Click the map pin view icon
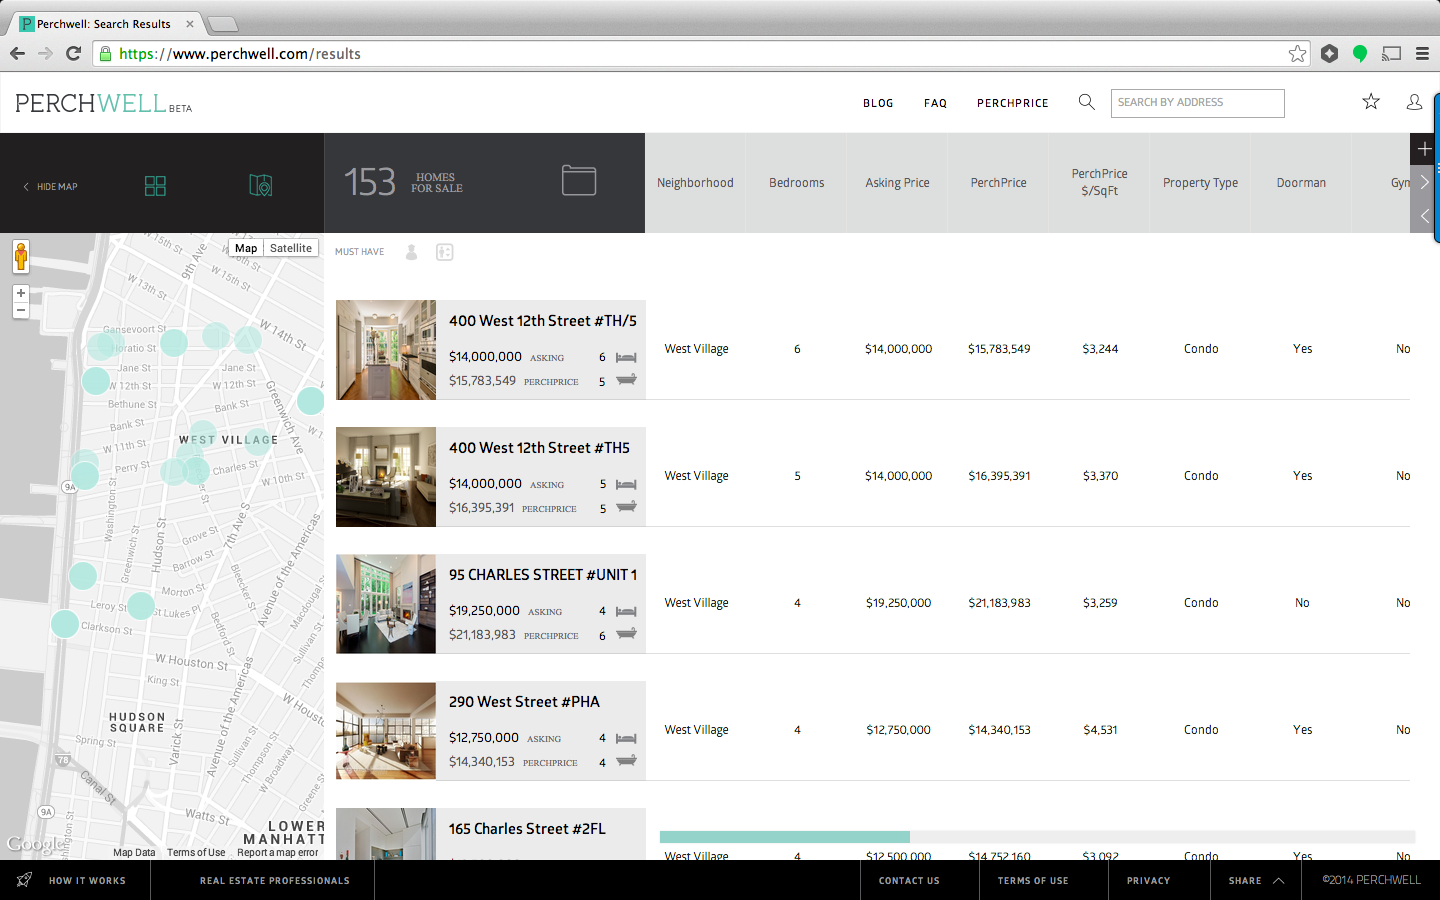Image resolution: width=1440 pixels, height=900 pixels. pyautogui.click(x=260, y=186)
